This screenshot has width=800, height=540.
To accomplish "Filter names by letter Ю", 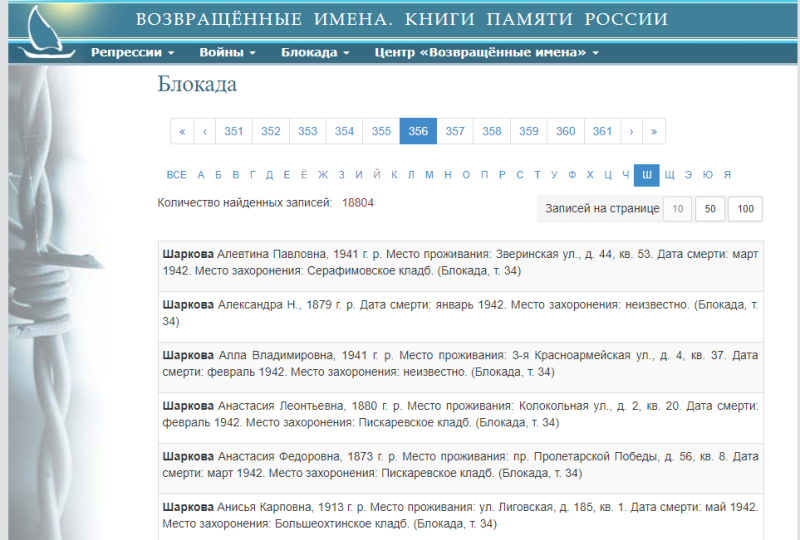I will [x=708, y=175].
